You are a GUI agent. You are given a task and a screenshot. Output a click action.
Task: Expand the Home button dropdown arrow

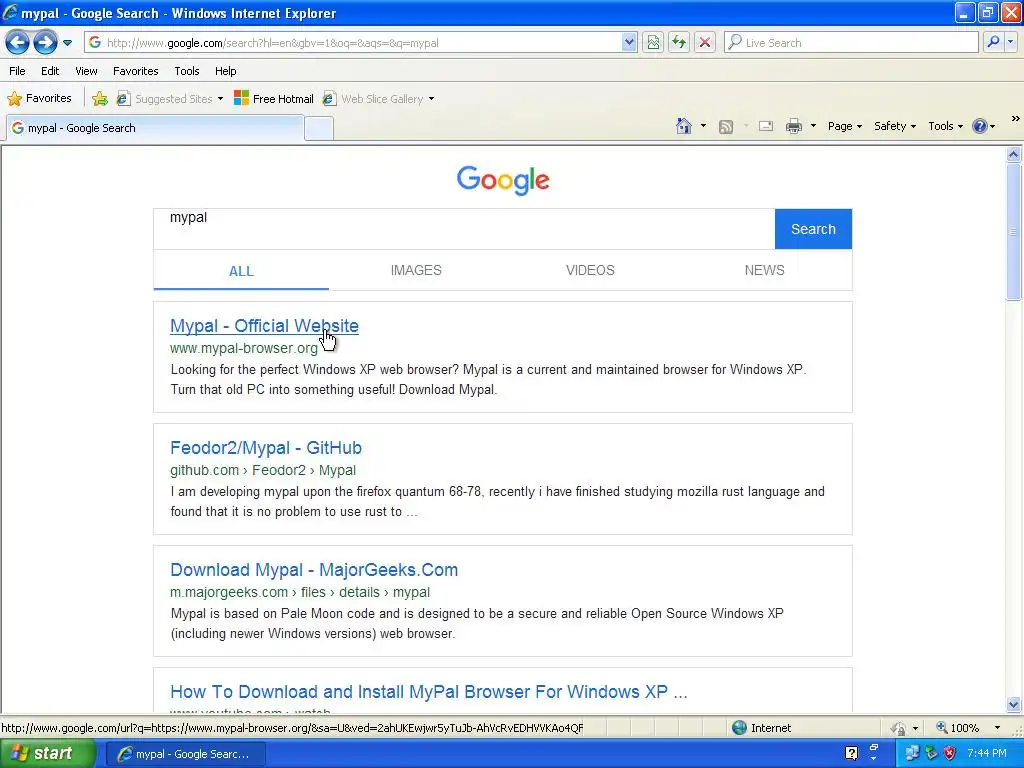(703, 126)
